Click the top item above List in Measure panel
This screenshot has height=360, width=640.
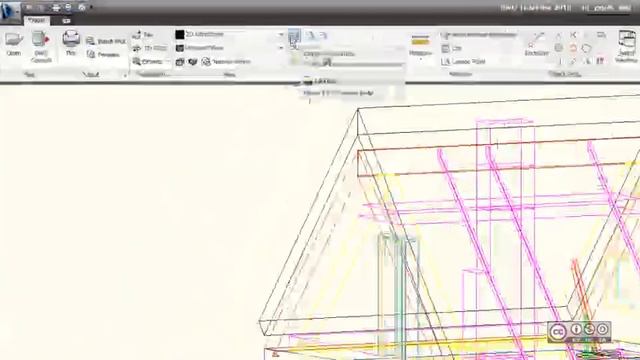tap(479, 36)
